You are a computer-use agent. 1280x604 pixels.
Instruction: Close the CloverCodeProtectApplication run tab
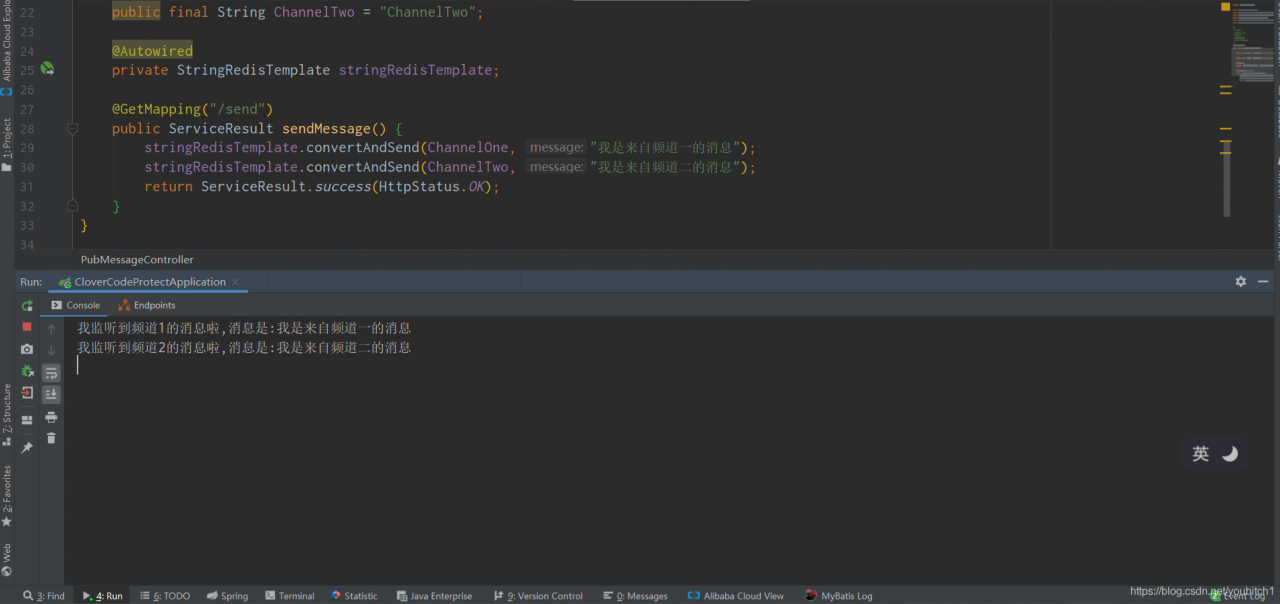click(237, 282)
